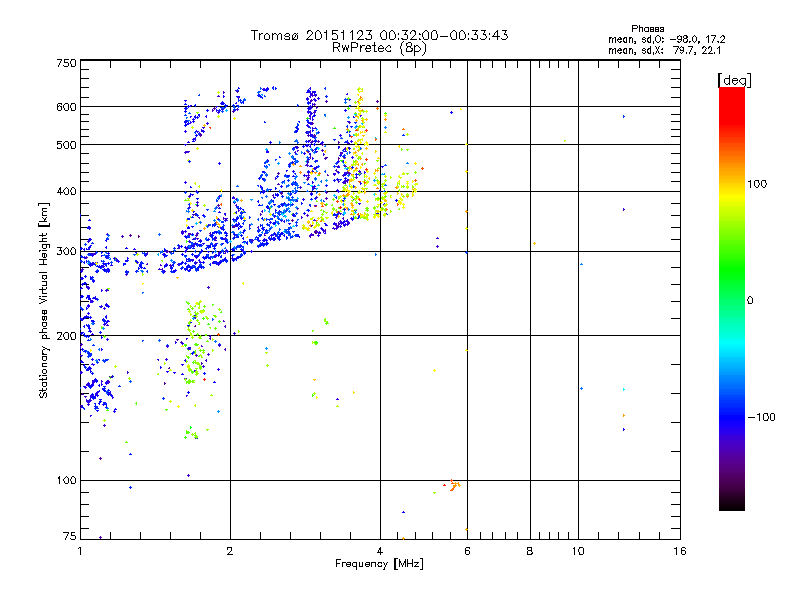Image resolution: width=800 pixels, height=600 pixels.
Task: Click the 'Stationary phase Virtual Height [km]' axis title
Action: pyautogui.click(x=44, y=301)
